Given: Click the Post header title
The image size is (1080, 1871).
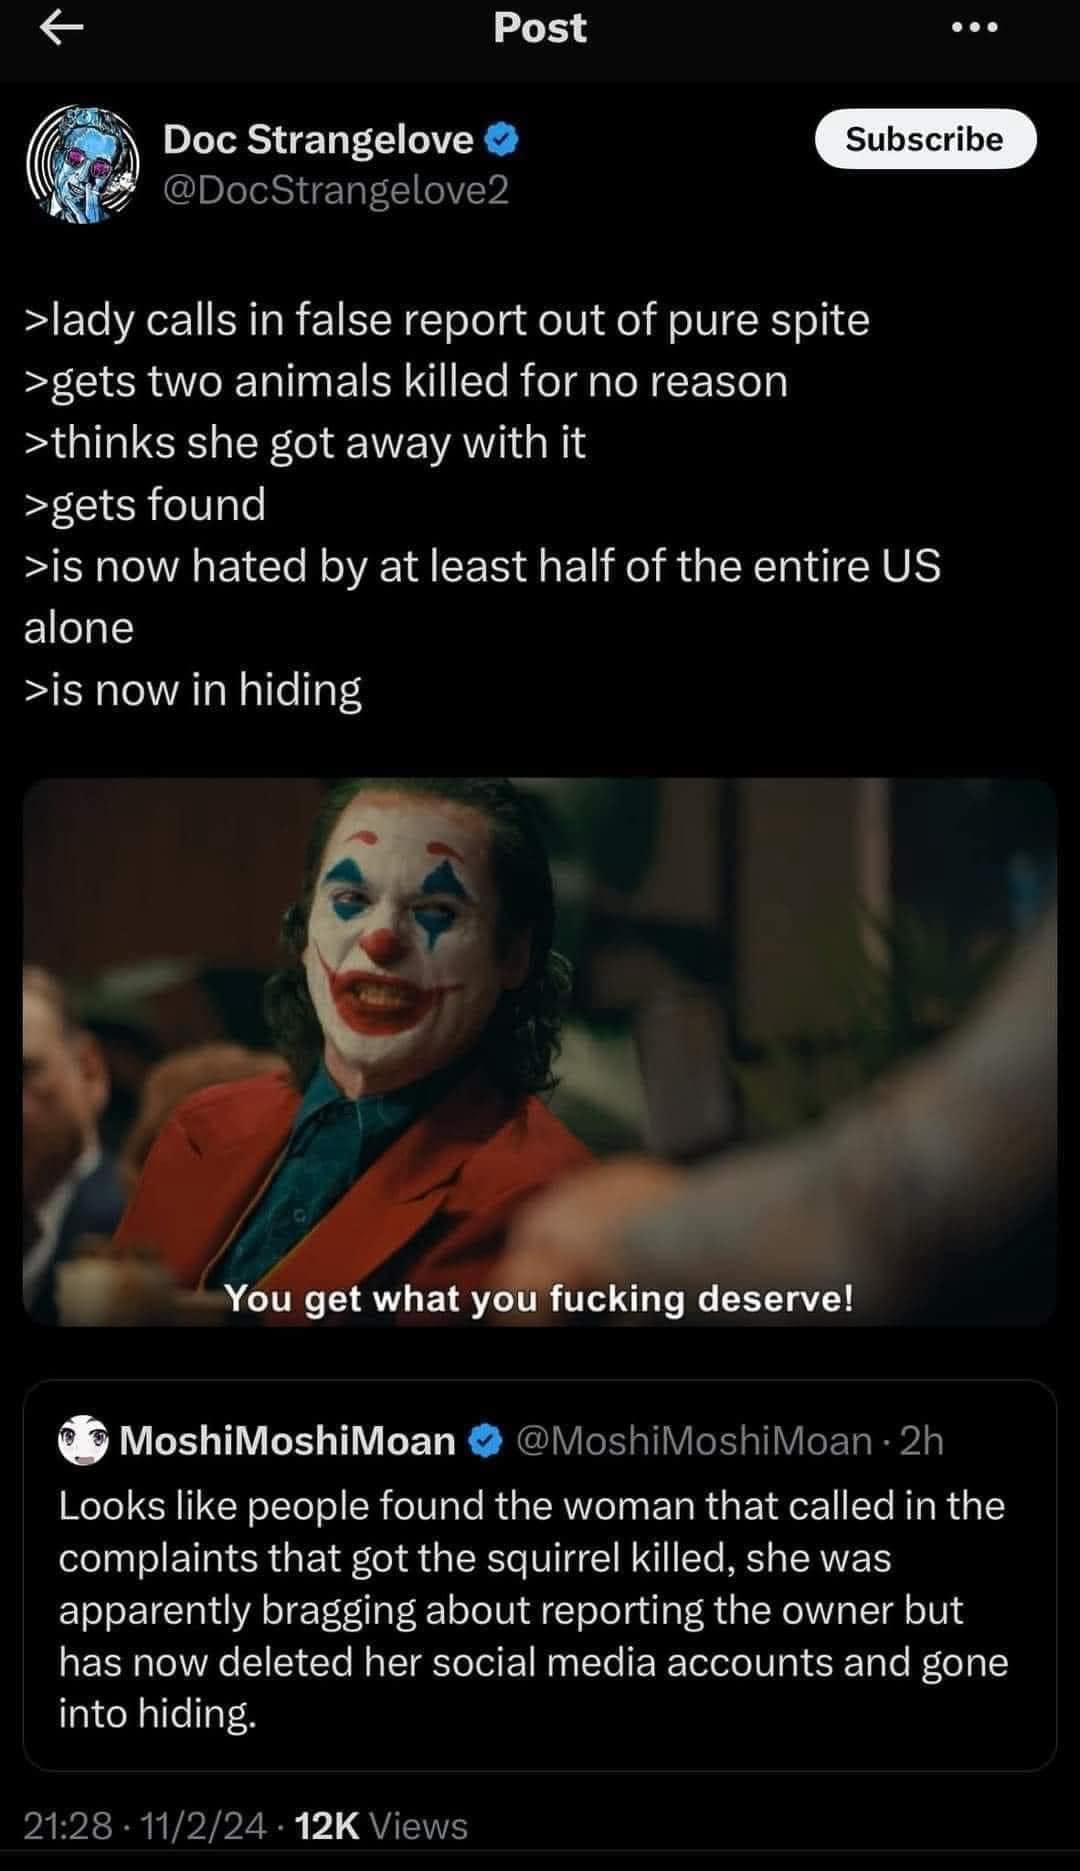Looking at the screenshot, I should pos(540,28).
